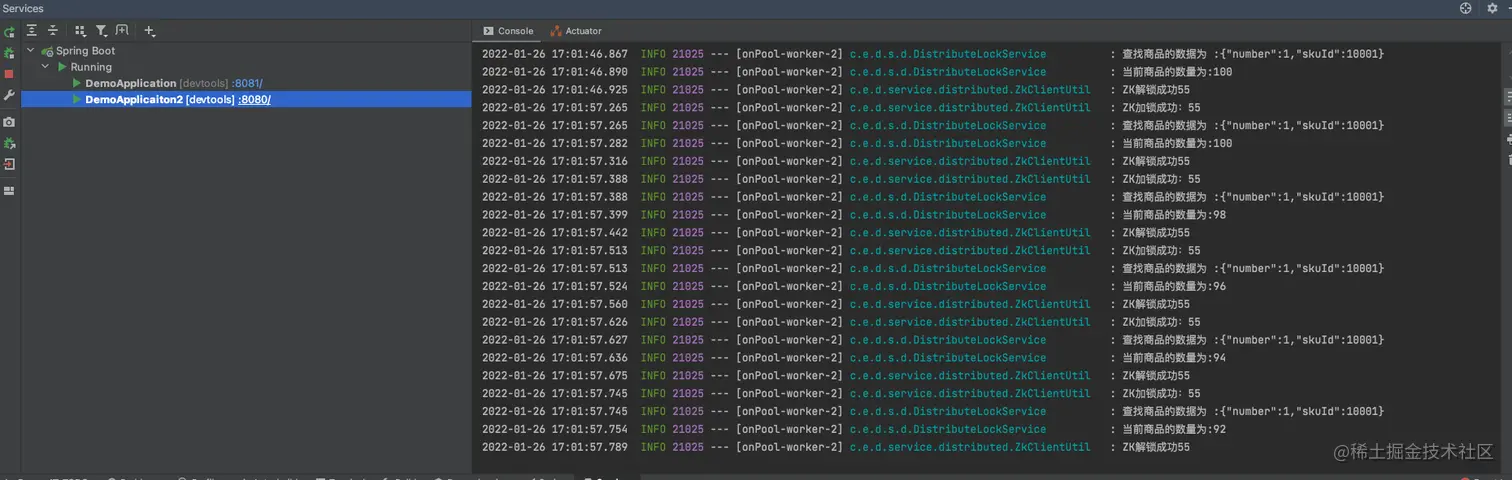Click the Rerun in Debug mode icon
The width and height of the screenshot is (1512, 480).
(x=9, y=53)
